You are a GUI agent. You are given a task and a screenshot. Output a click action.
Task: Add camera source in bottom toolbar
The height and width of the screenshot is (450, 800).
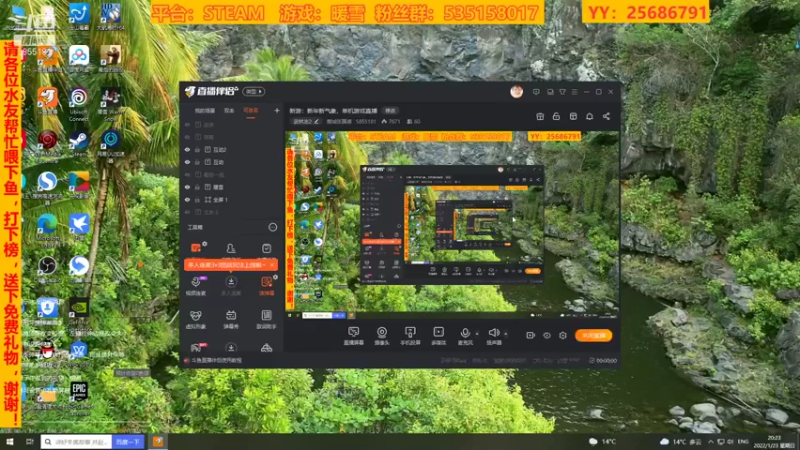(x=382, y=336)
